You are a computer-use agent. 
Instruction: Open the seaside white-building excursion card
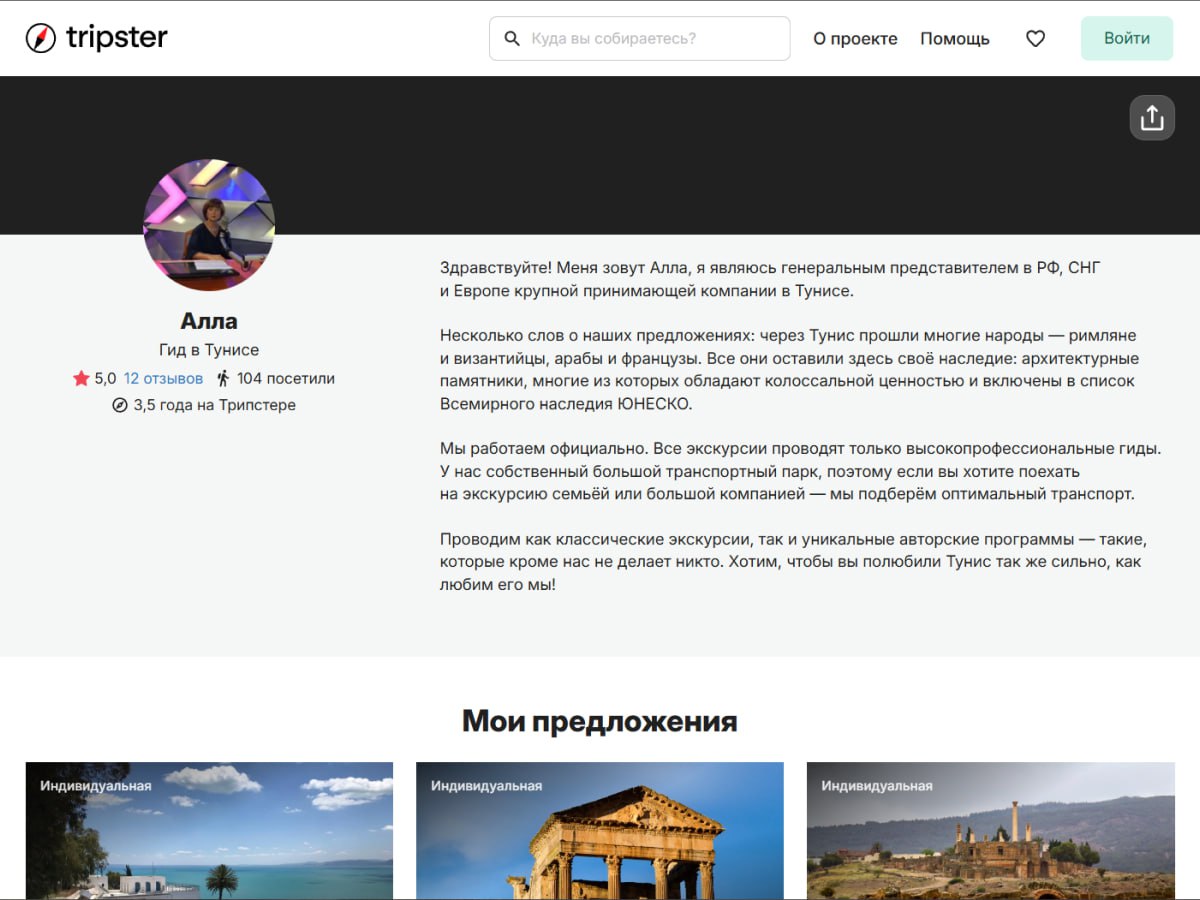[x=209, y=831]
